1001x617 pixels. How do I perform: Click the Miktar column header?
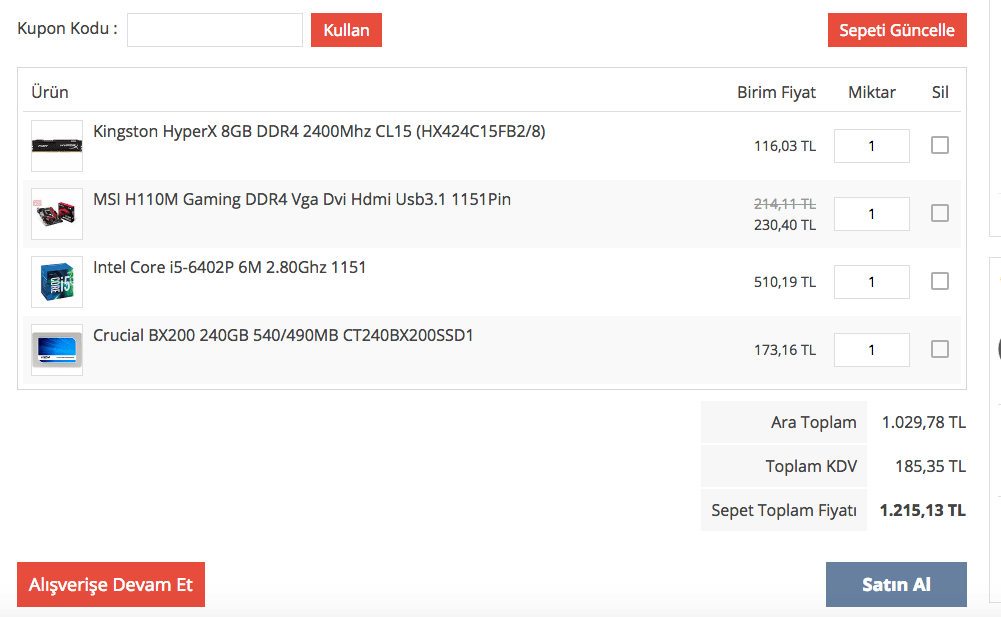point(871,93)
